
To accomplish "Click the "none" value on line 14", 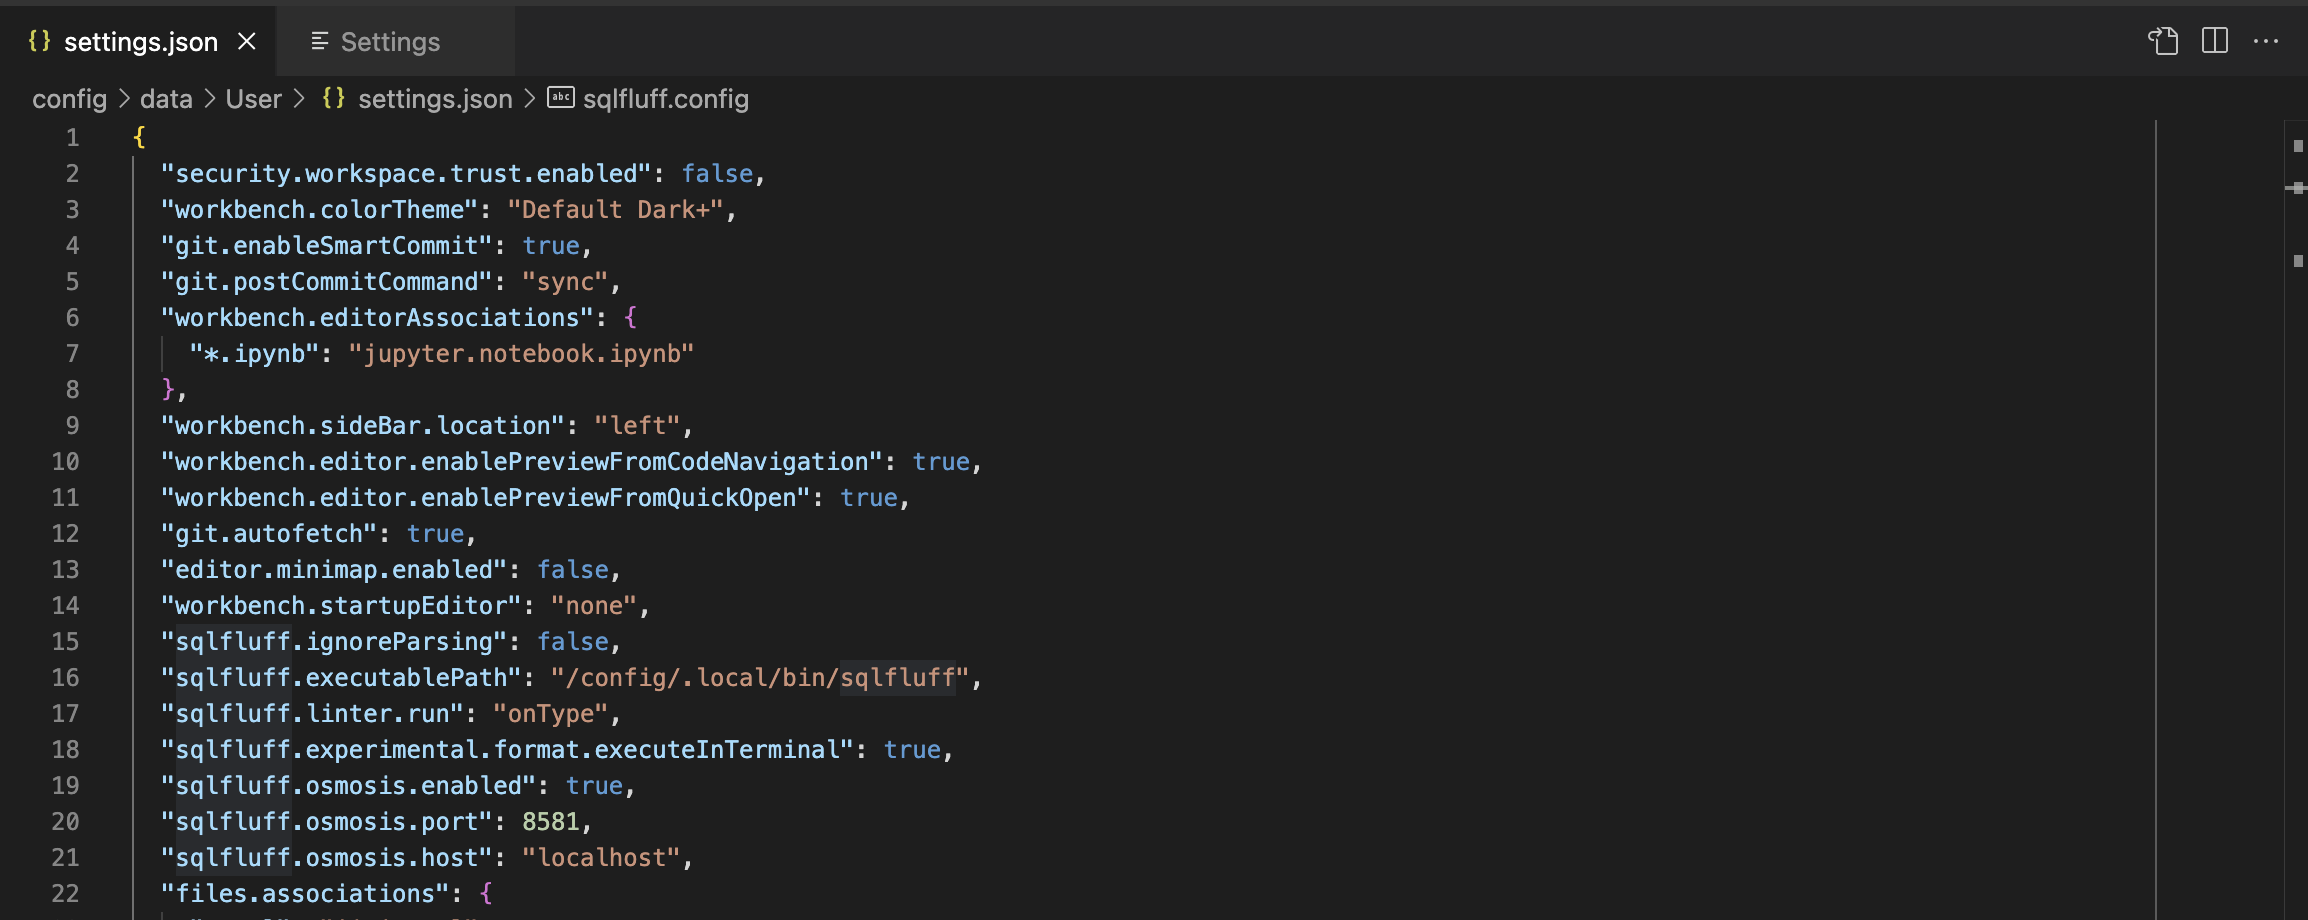I will tap(594, 605).
